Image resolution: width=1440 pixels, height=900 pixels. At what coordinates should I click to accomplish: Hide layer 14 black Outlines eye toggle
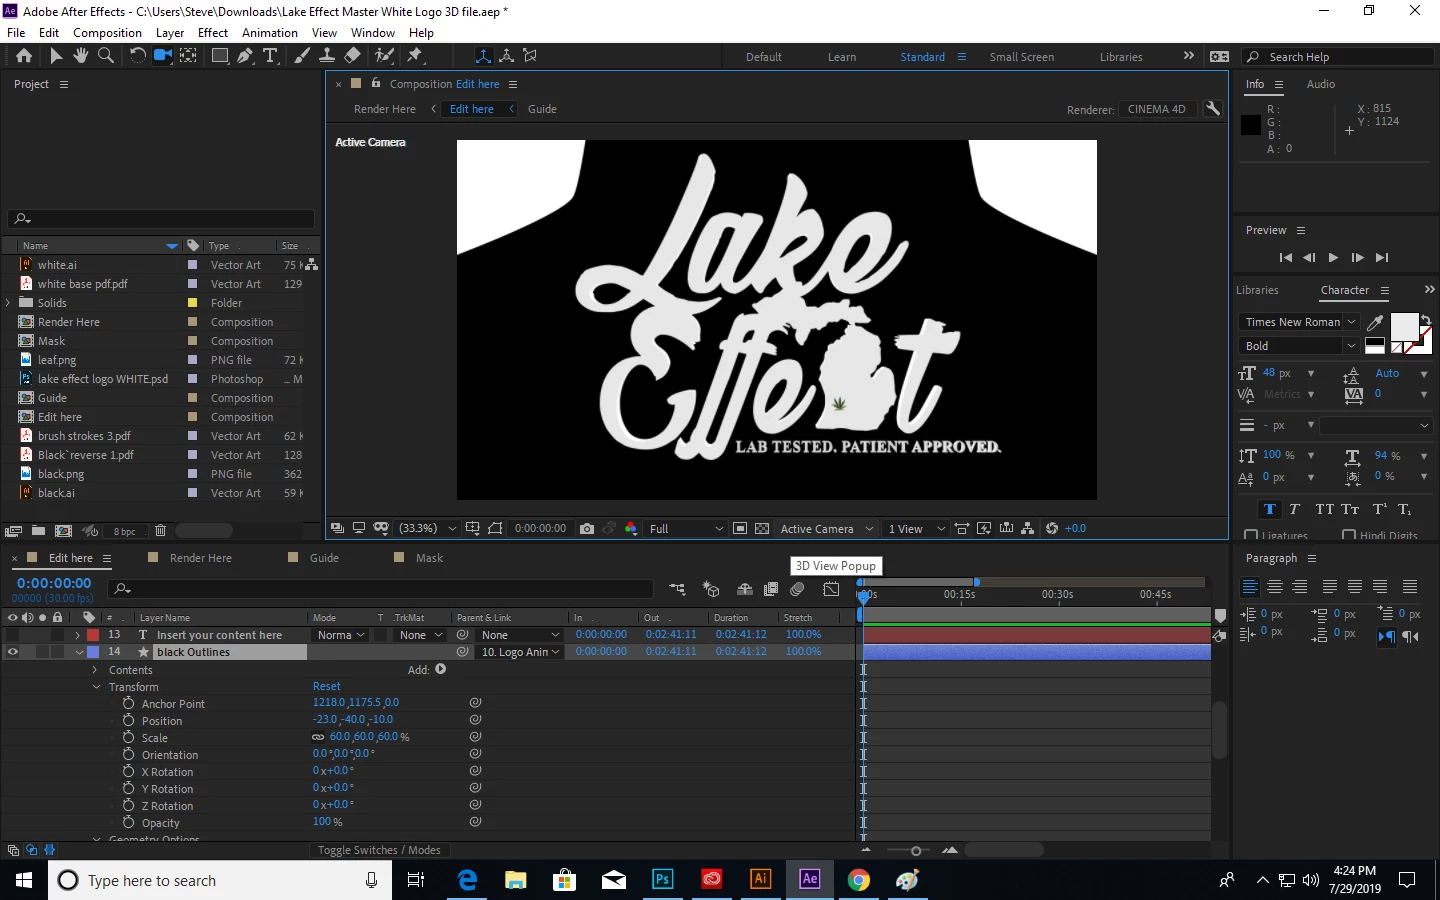point(12,652)
